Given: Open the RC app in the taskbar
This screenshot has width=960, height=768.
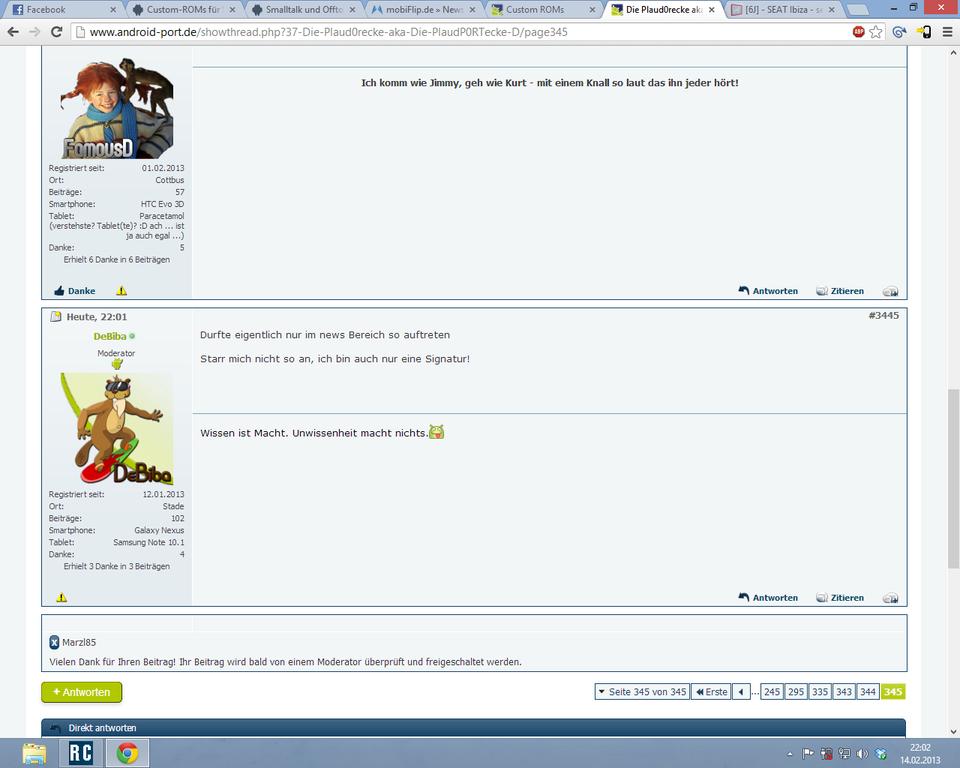Looking at the screenshot, I should click(80, 752).
